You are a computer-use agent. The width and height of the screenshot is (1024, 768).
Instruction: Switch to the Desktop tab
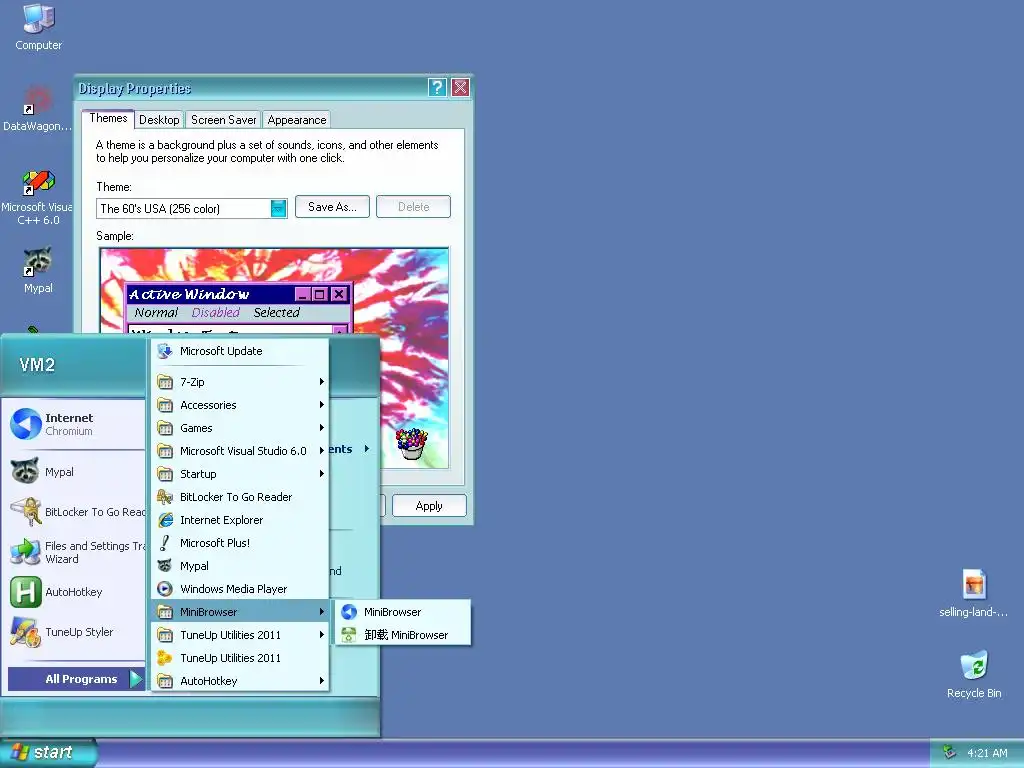[x=159, y=120]
